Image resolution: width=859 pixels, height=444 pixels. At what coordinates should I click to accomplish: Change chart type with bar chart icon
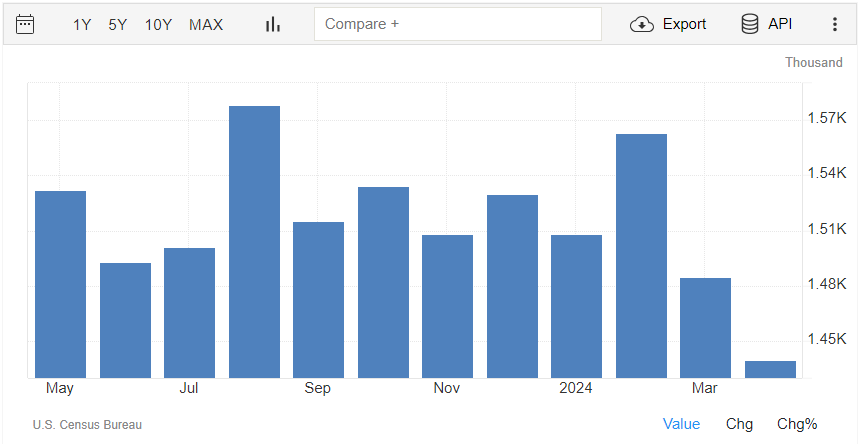coord(273,25)
